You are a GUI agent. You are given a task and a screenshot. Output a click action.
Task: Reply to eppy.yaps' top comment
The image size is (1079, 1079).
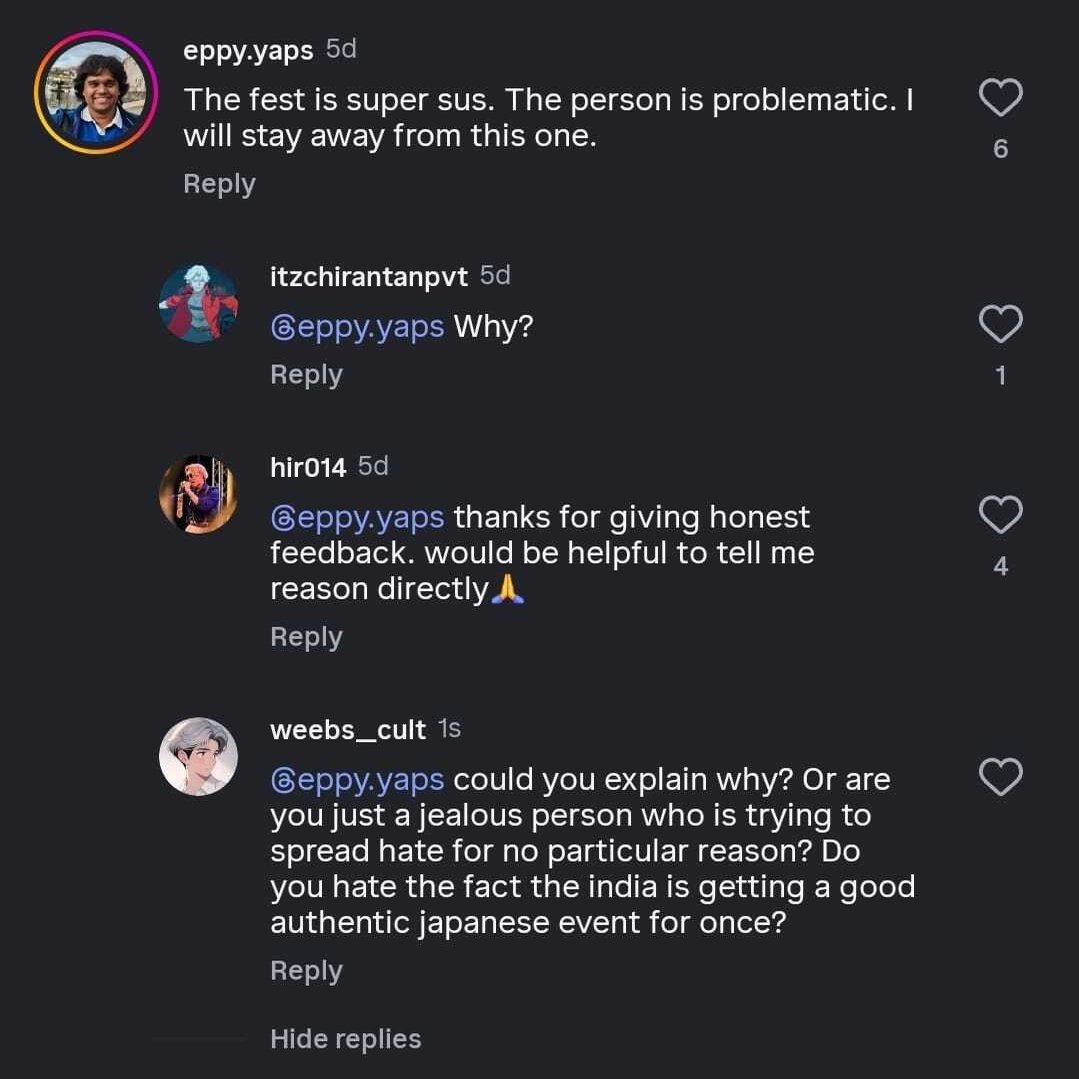point(219,184)
